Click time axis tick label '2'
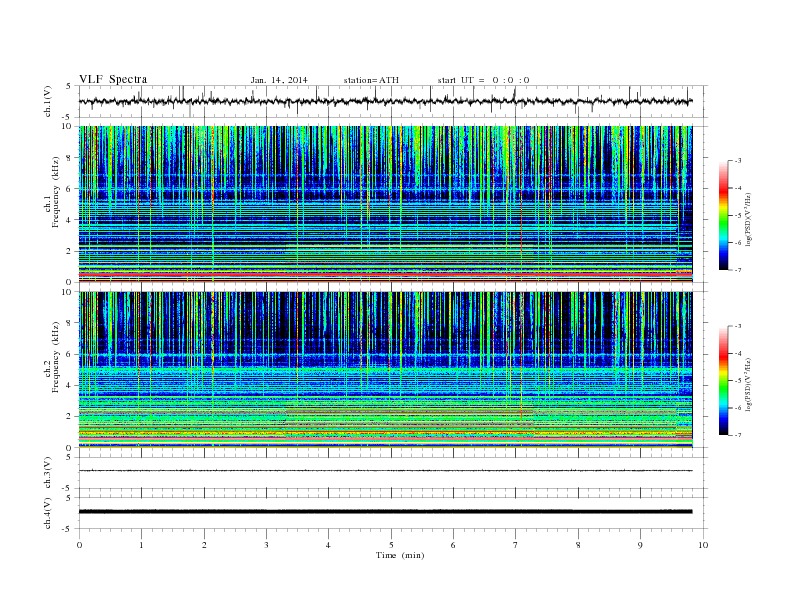The height and width of the screenshot is (612, 792). [x=204, y=545]
